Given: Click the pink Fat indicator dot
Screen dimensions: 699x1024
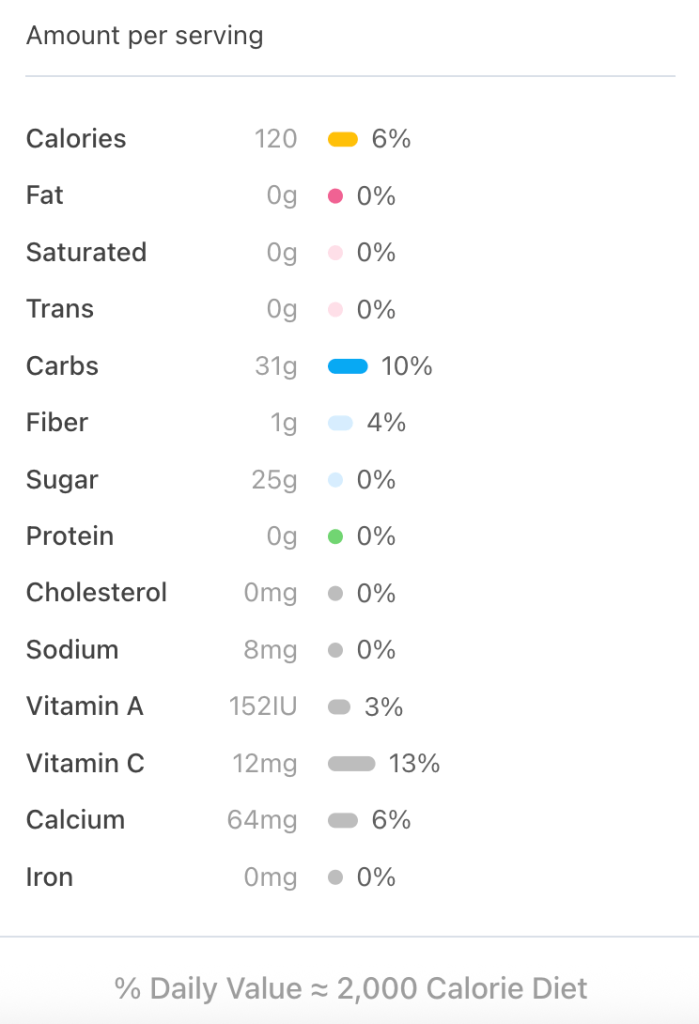Looking at the screenshot, I should [x=336, y=197].
